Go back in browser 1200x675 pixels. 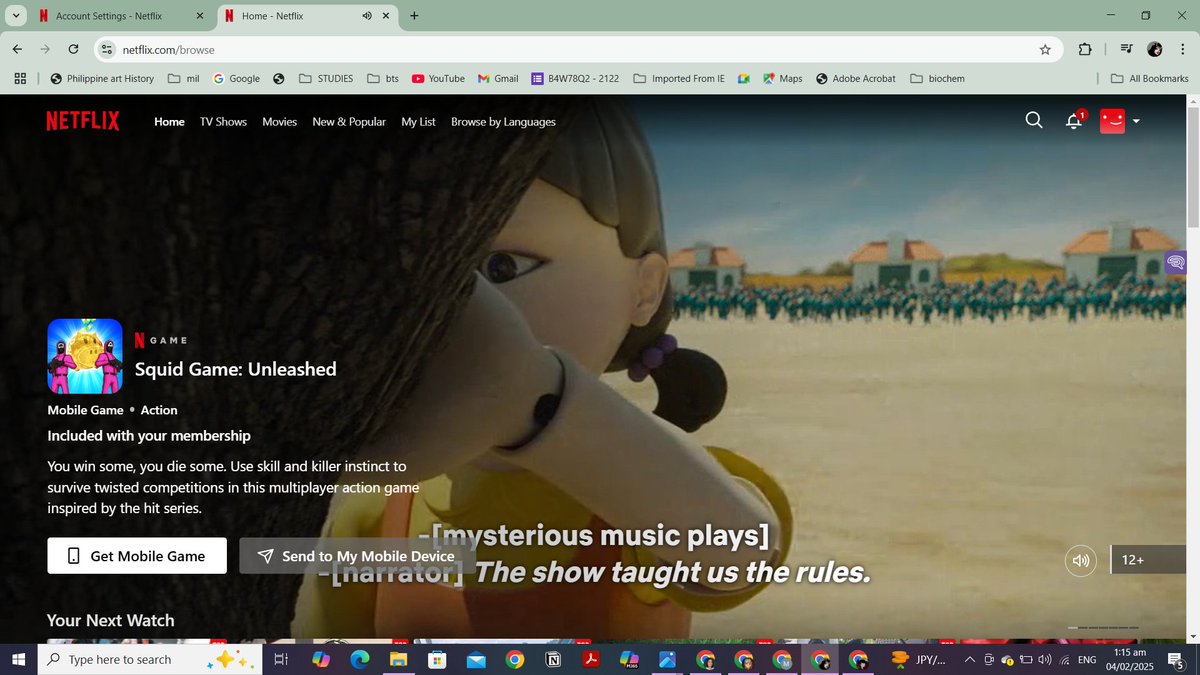tap(18, 49)
